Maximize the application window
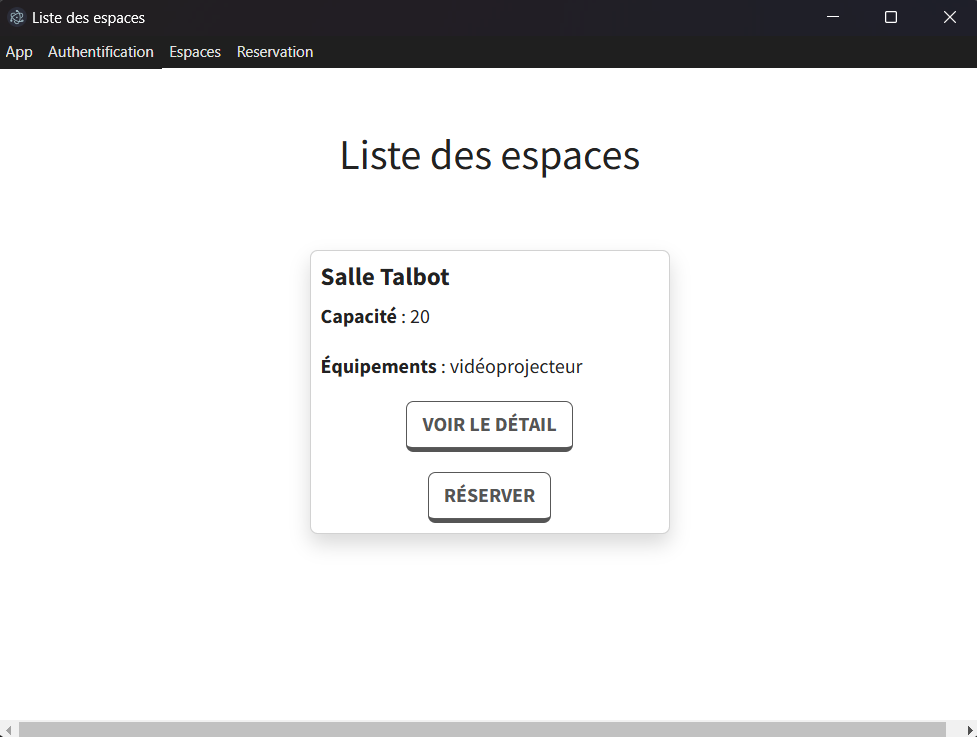 pyautogui.click(x=891, y=17)
